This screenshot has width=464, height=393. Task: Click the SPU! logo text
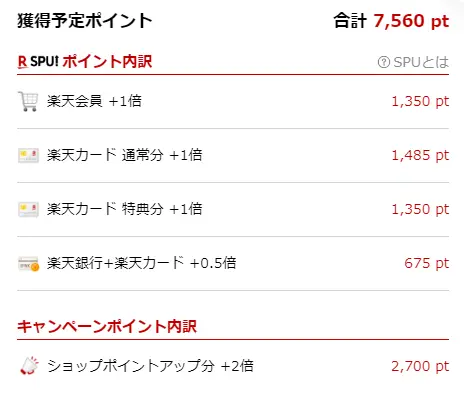pyautogui.click(x=44, y=61)
